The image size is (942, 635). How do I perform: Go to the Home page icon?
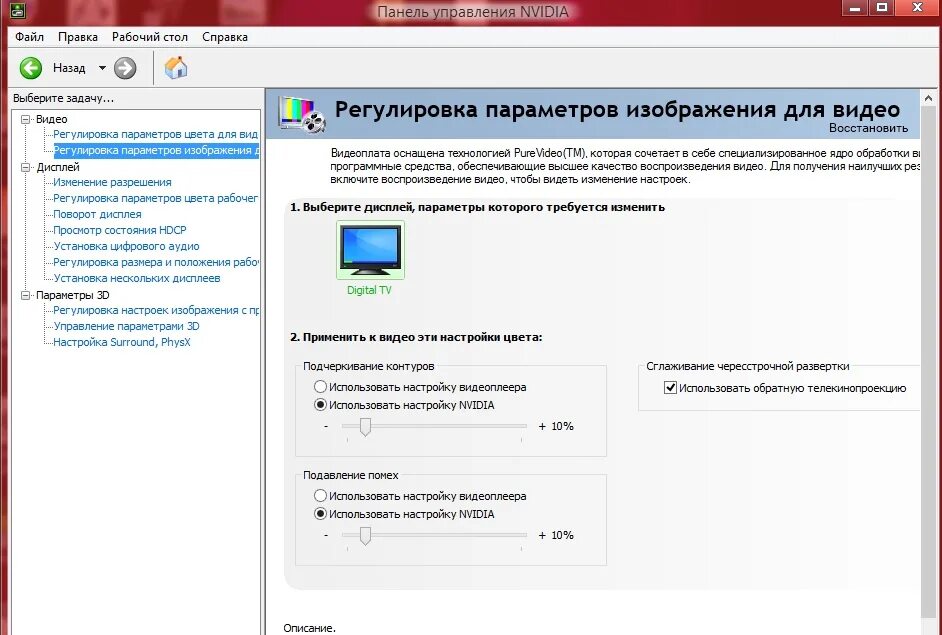pos(176,68)
